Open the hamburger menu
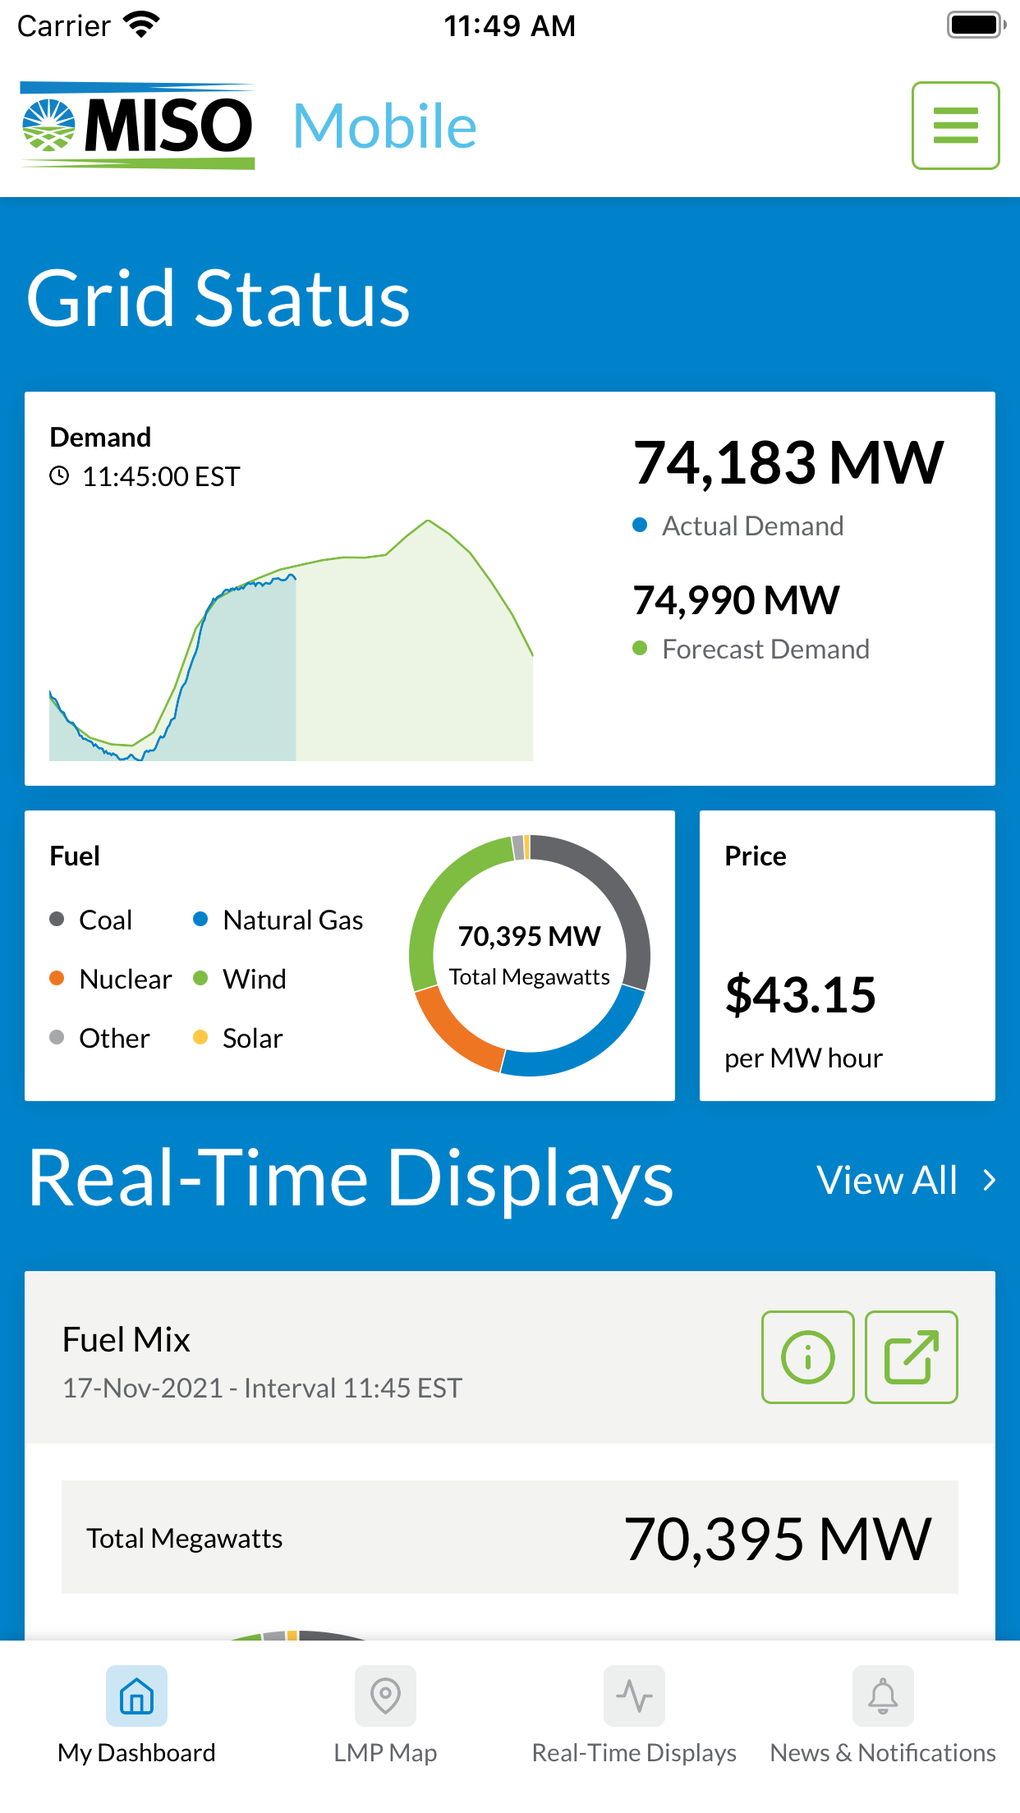The image size is (1020, 1813). point(955,126)
